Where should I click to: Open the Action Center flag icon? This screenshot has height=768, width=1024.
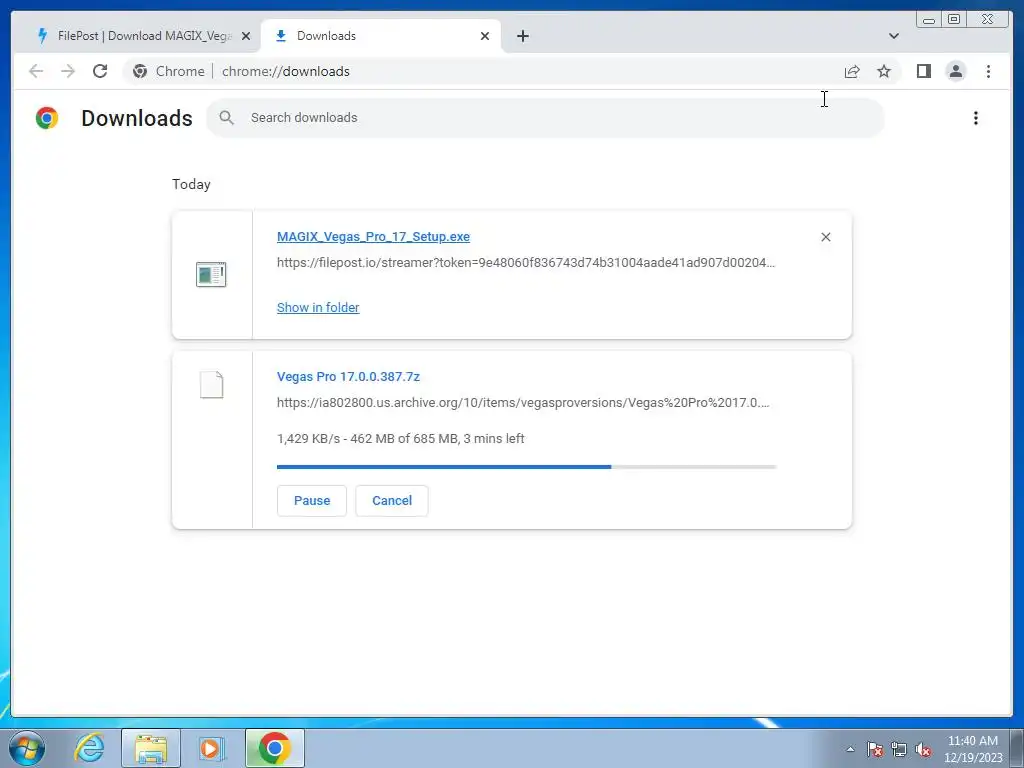(x=874, y=749)
